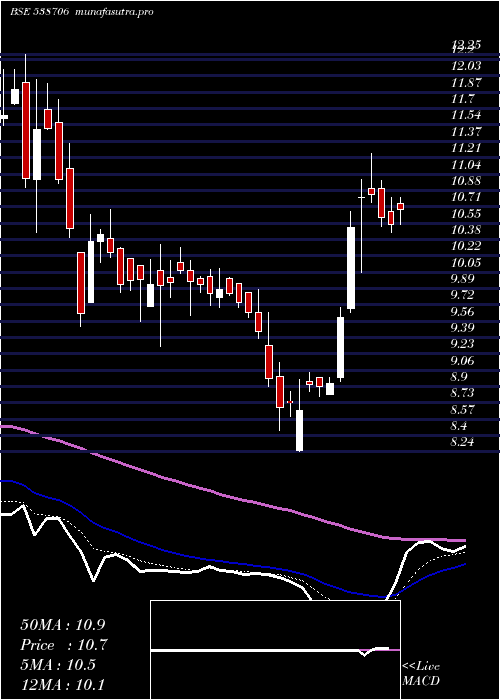Click the 11.7 price axis label
The height and width of the screenshot is (700, 500).
click(x=462, y=98)
